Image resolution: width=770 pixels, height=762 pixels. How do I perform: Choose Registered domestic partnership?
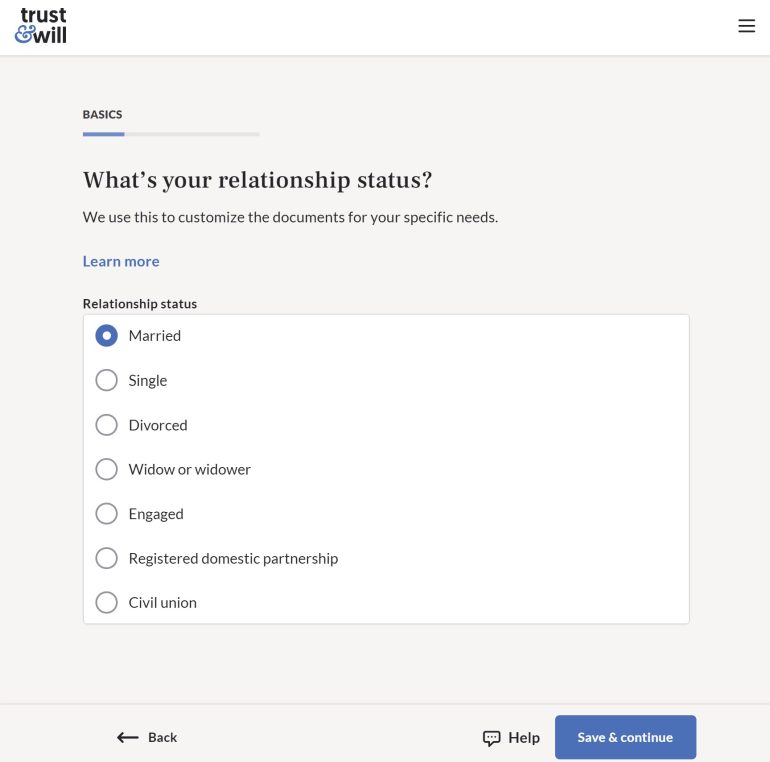click(106, 558)
